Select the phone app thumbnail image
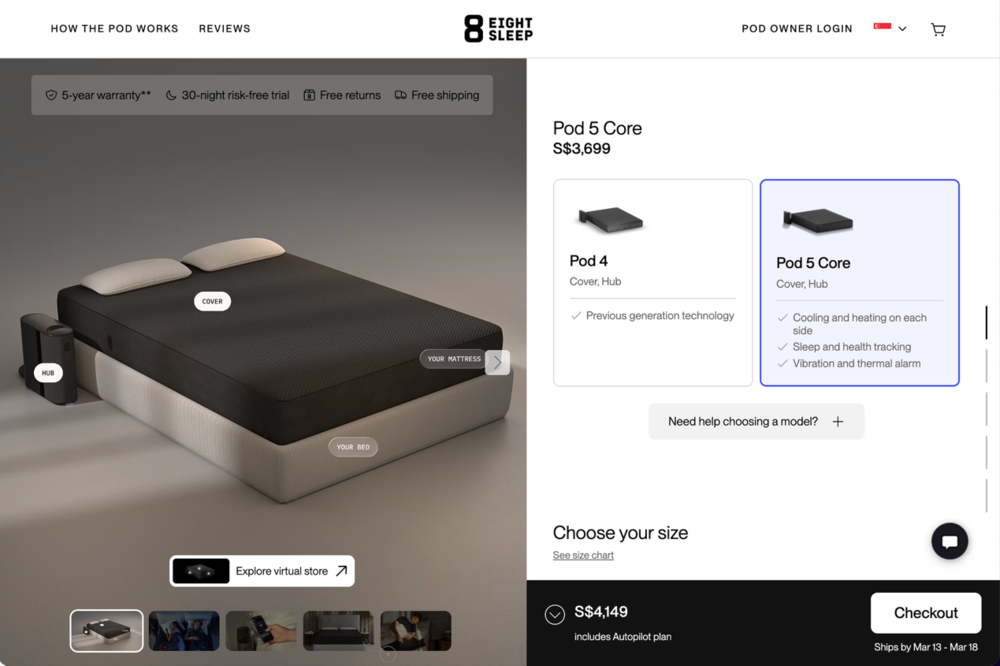This screenshot has width=1000, height=666. (x=261, y=631)
